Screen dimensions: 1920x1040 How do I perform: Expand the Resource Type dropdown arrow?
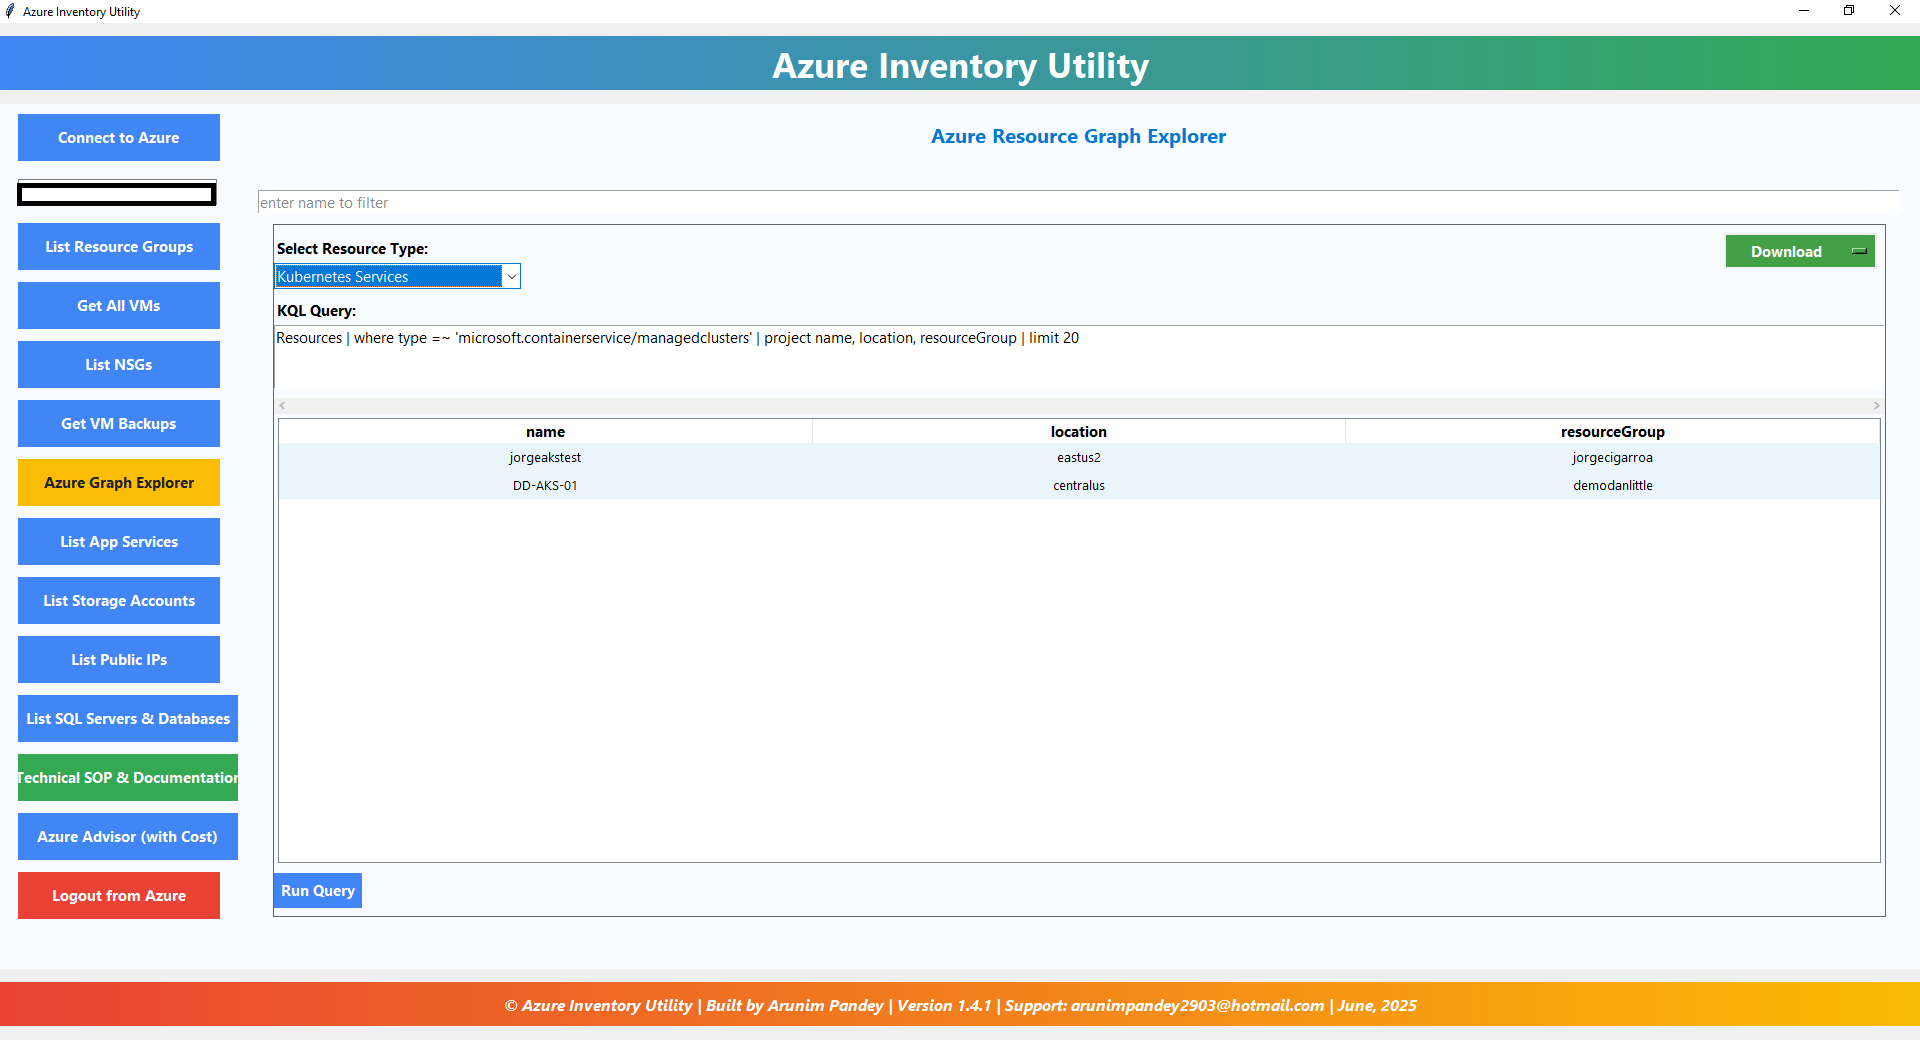pos(511,276)
